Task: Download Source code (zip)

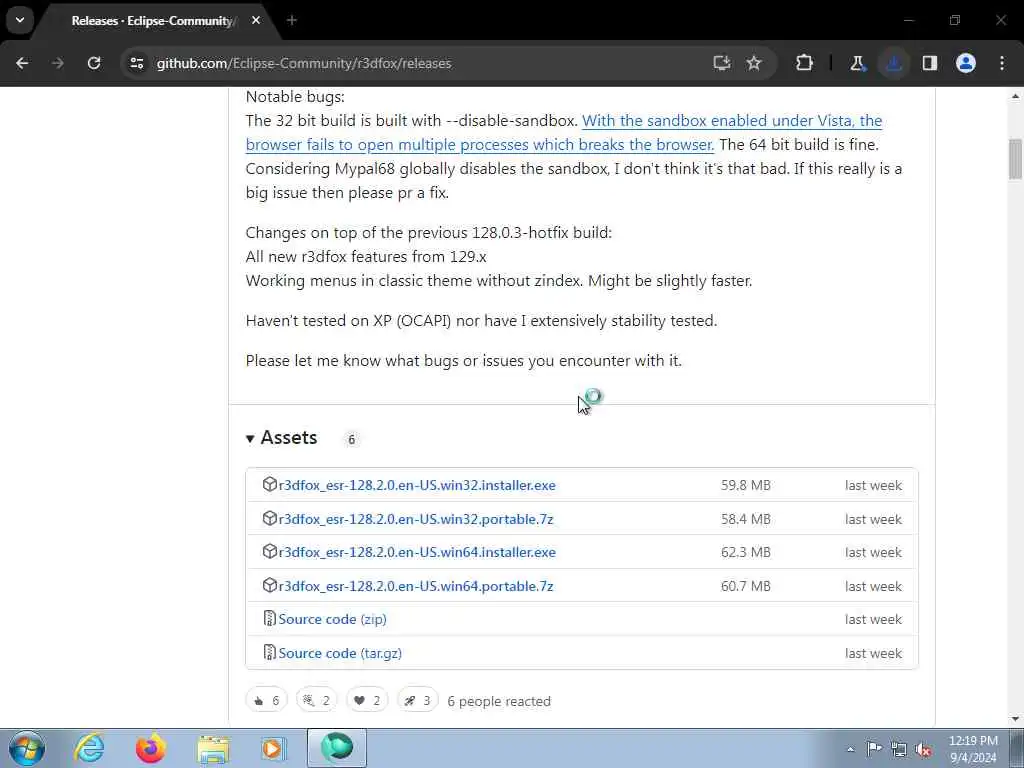Action: 332,619
